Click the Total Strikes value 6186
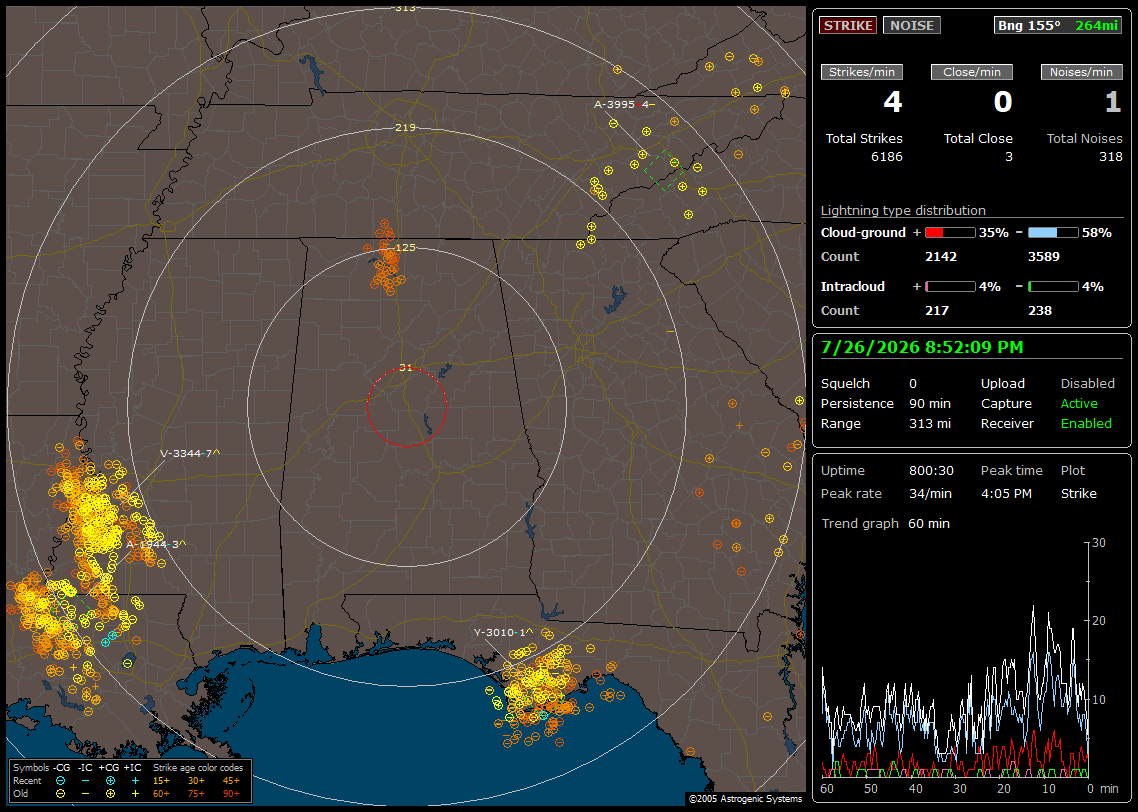The image size is (1138, 812). pos(887,157)
